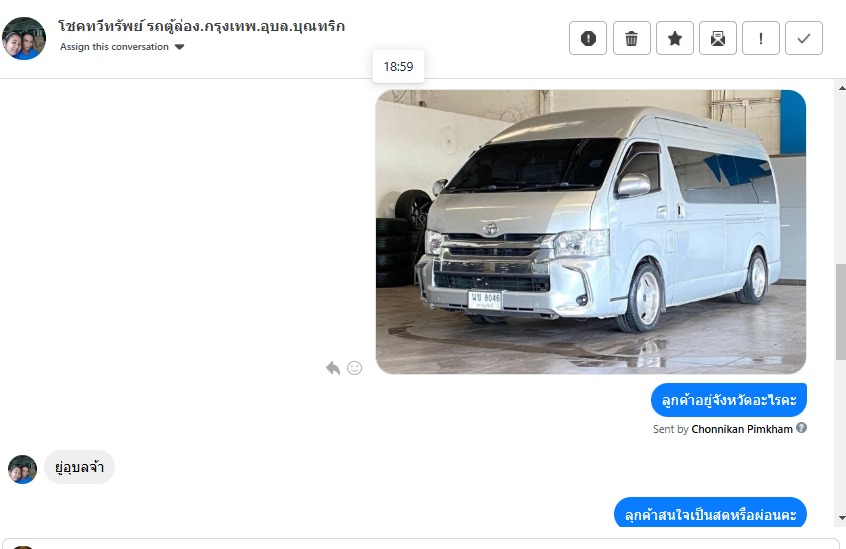This screenshot has height=549, width=846.
Task: Click customer avatar beside gray reply bubble
Action: pos(23,469)
